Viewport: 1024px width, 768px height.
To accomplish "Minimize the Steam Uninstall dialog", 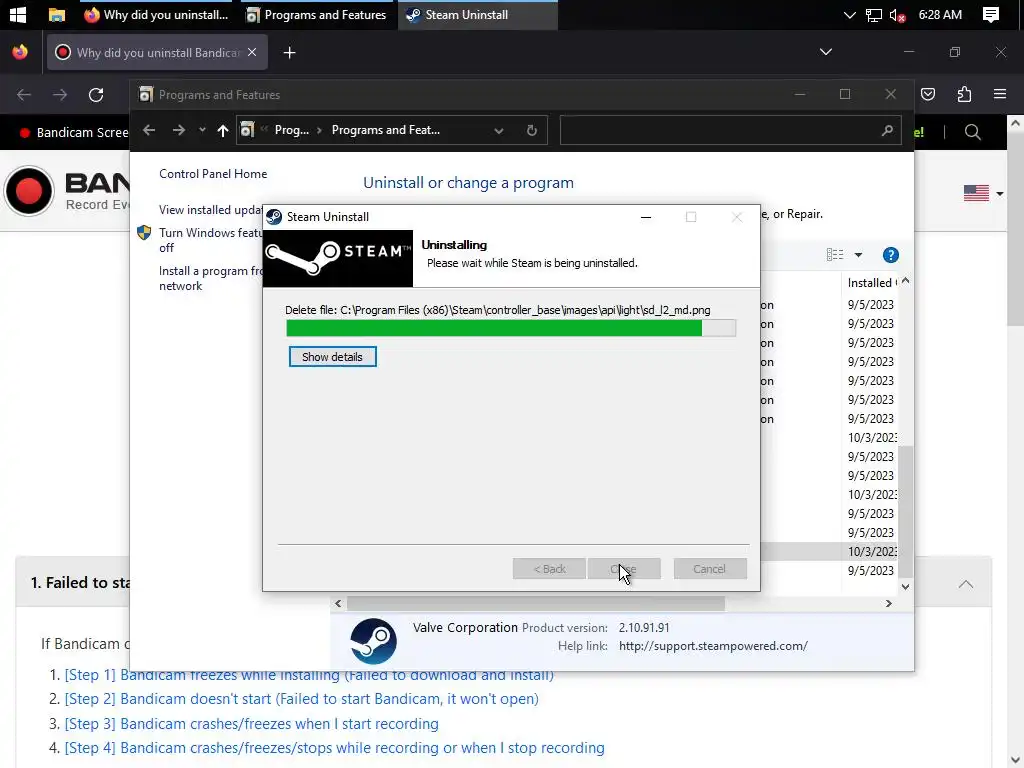I will (646, 217).
